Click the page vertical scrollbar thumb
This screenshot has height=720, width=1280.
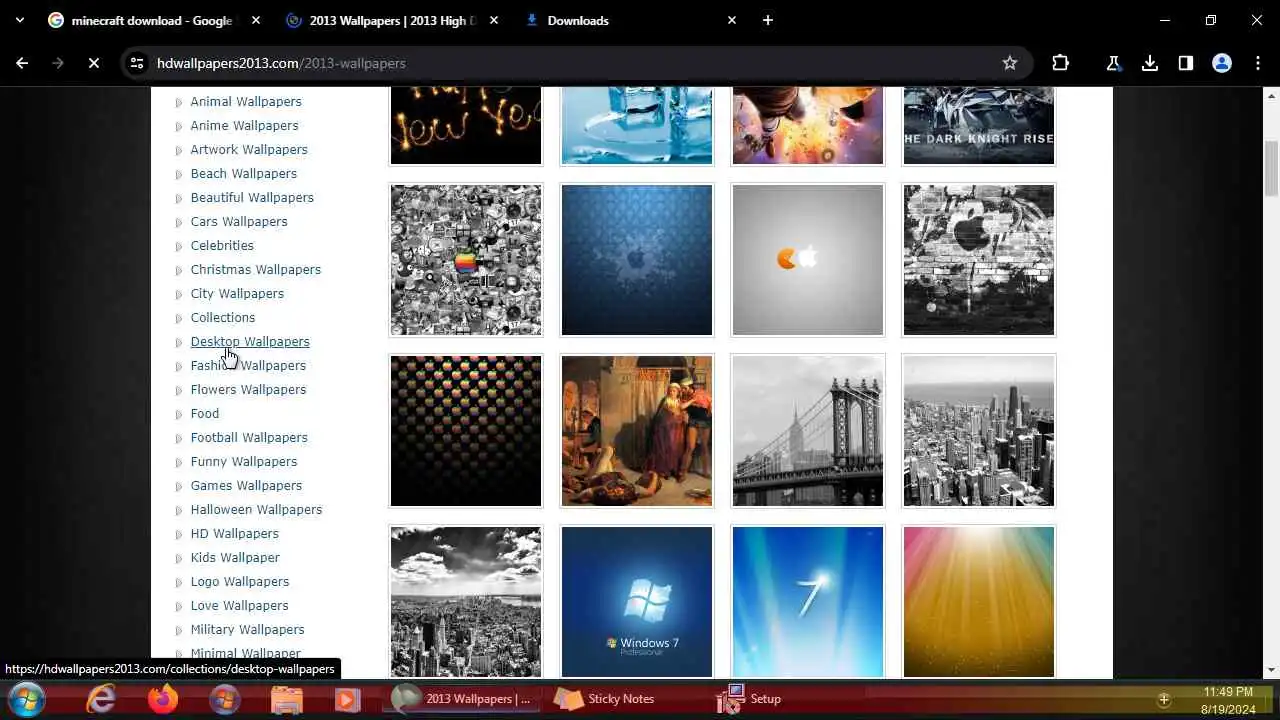point(1271,168)
